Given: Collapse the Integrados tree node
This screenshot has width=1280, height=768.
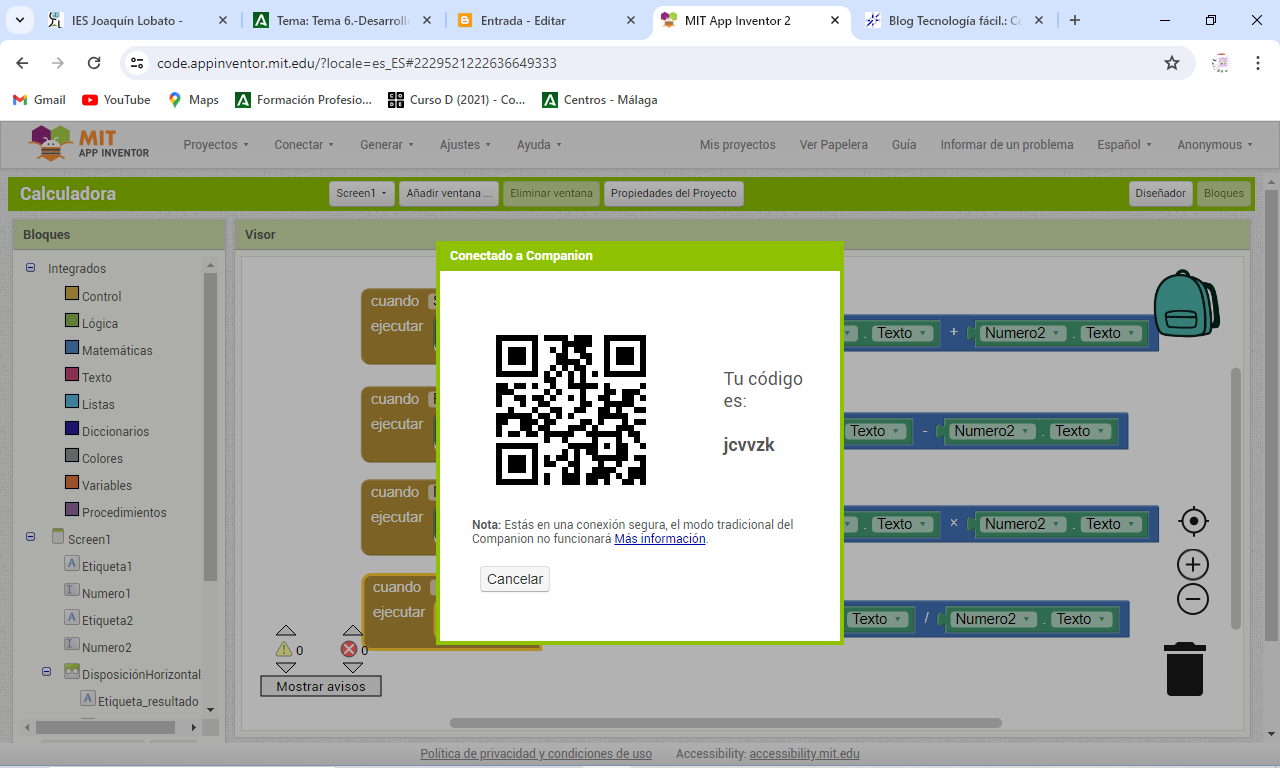Looking at the screenshot, I should [30, 268].
